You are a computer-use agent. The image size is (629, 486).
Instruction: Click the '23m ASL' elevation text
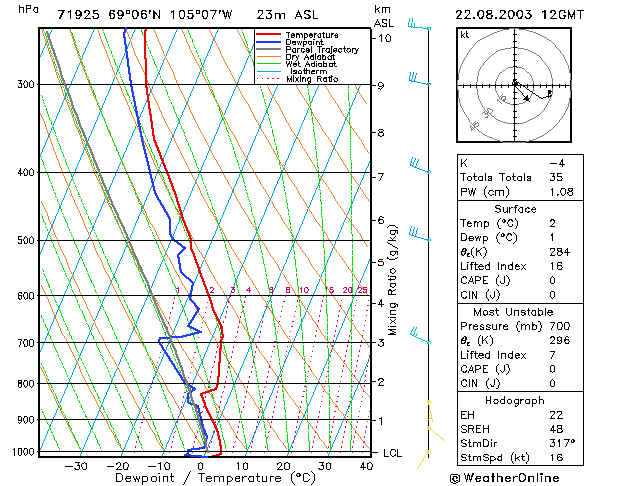(287, 15)
